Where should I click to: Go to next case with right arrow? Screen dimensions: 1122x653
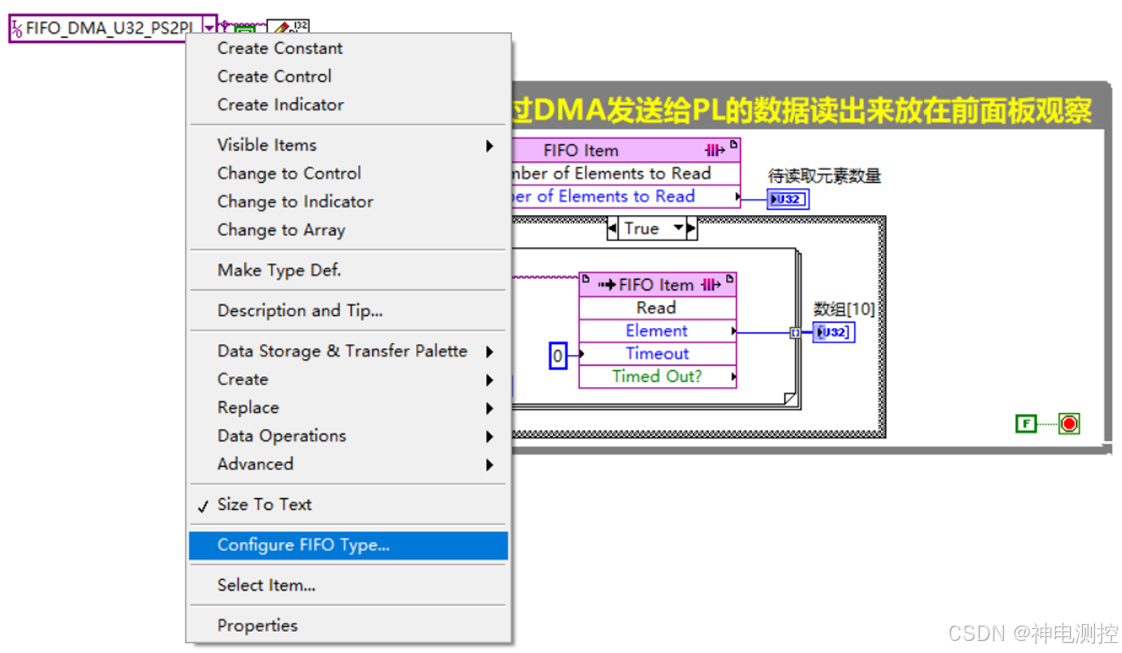point(691,229)
